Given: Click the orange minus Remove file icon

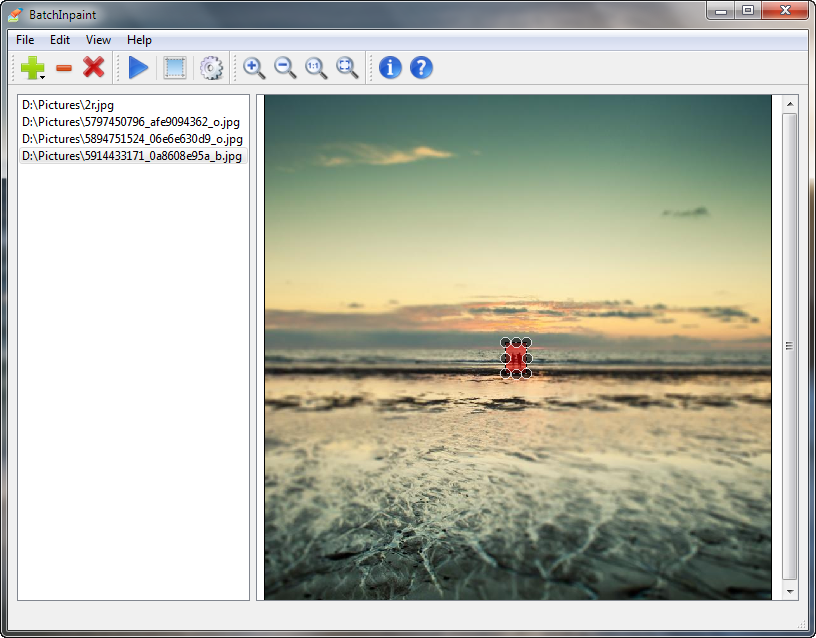Looking at the screenshot, I should click(x=64, y=68).
